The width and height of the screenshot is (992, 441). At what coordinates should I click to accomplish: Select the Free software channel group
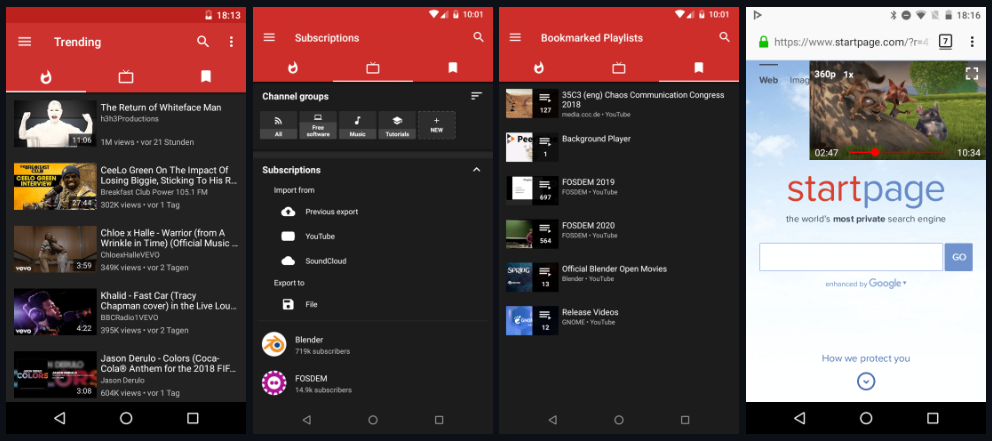pos(318,124)
